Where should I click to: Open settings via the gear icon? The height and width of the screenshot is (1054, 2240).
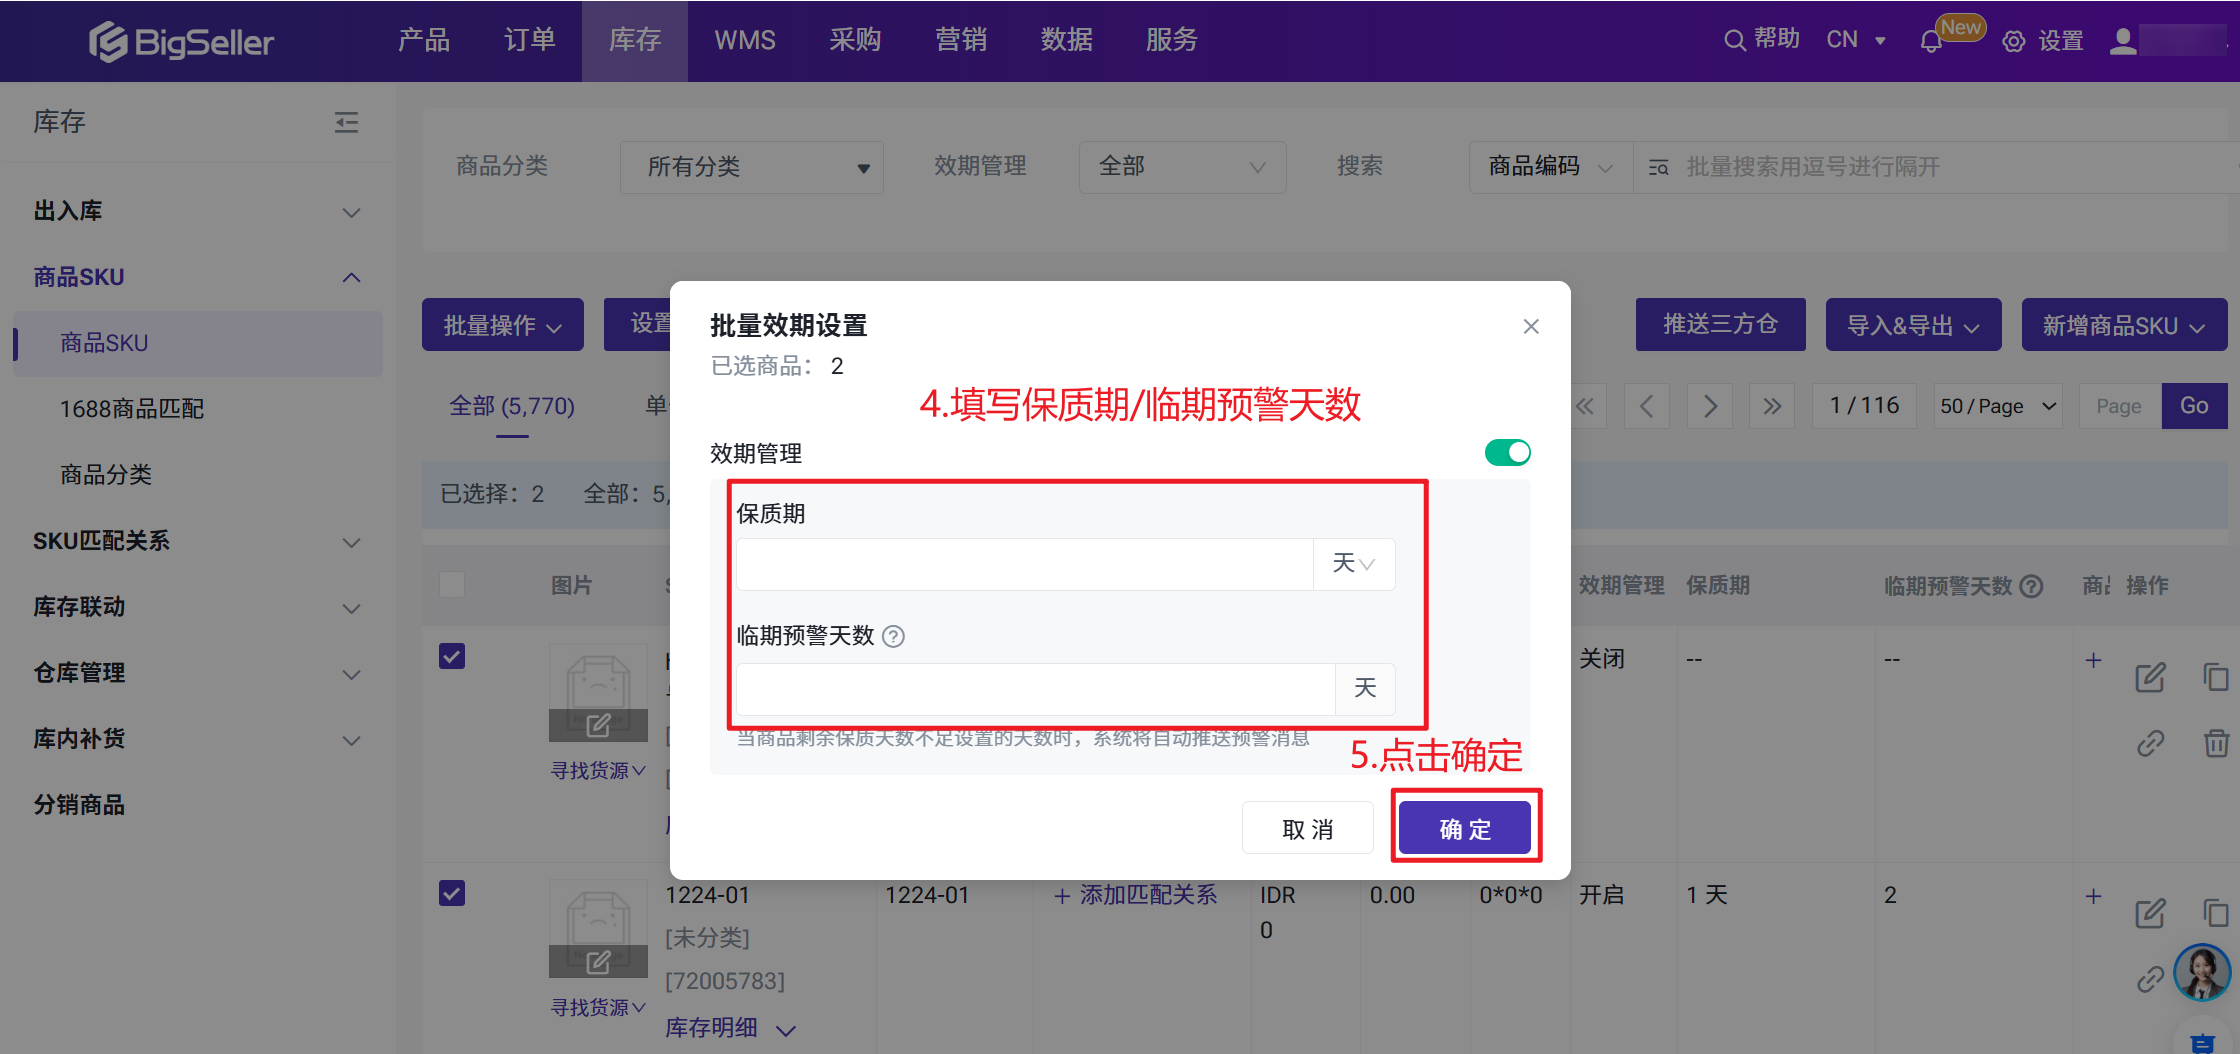coord(2014,42)
